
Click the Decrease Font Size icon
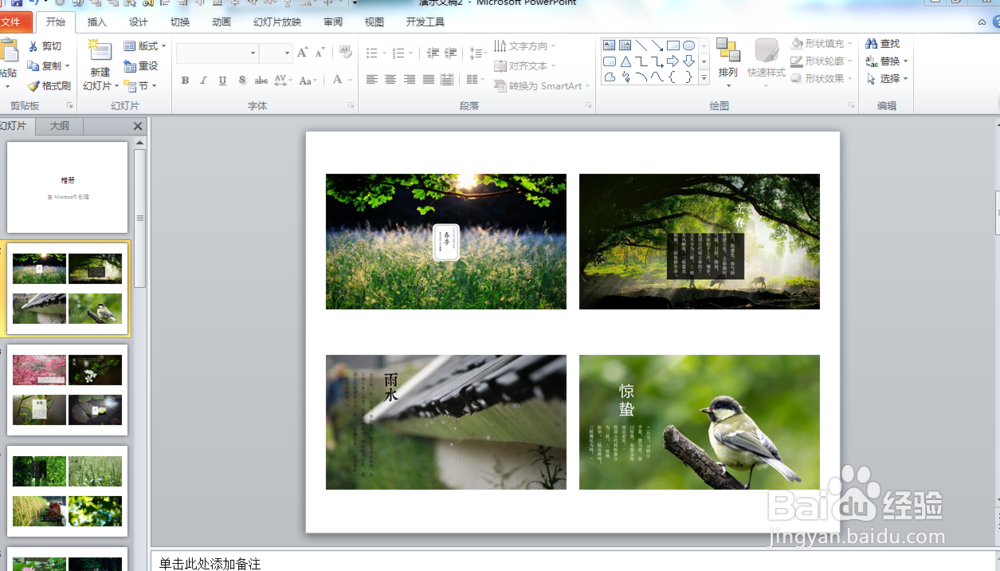320,52
